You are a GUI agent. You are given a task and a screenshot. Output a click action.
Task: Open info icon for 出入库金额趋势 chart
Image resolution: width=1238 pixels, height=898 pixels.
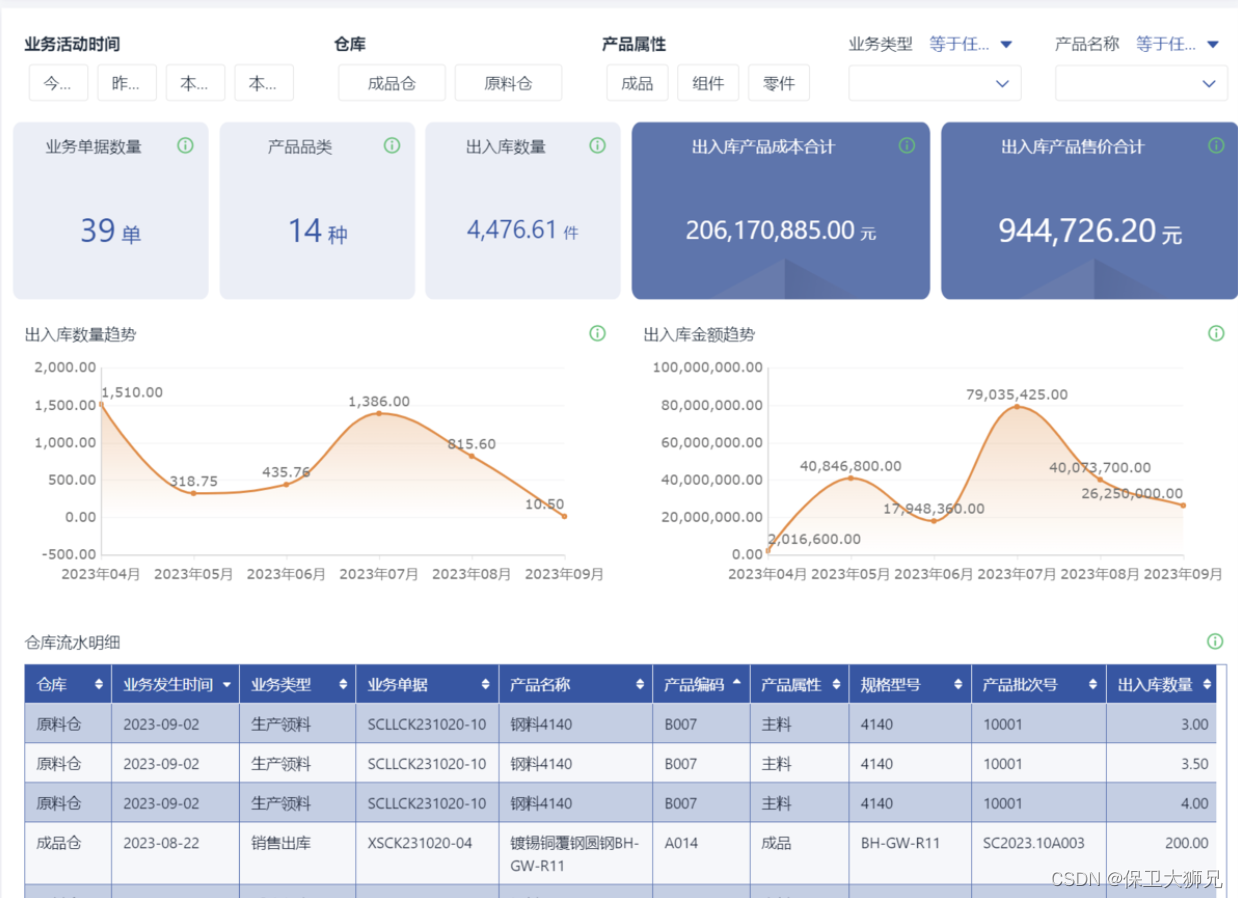click(x=1216, y=334)
